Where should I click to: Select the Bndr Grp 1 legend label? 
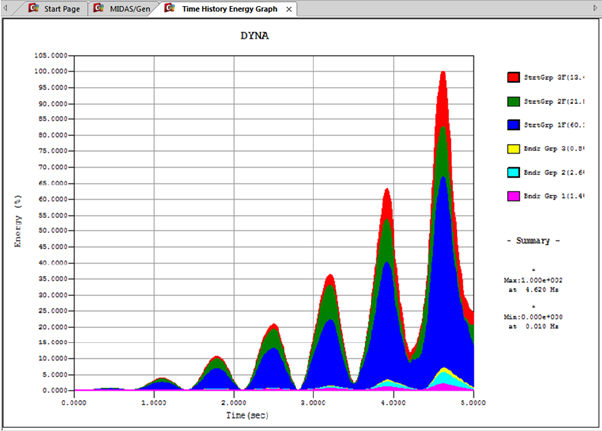click(554, 196)
